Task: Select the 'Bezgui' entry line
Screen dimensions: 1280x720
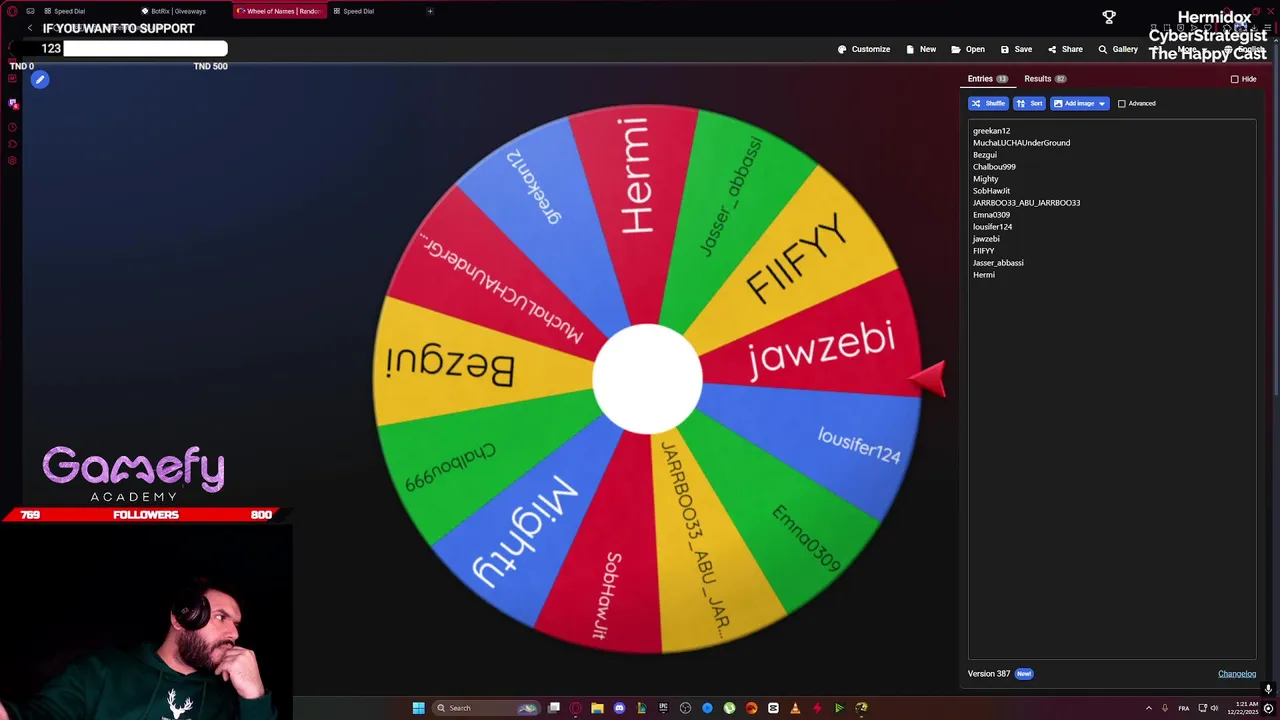Action: click(x=985, y=155)
